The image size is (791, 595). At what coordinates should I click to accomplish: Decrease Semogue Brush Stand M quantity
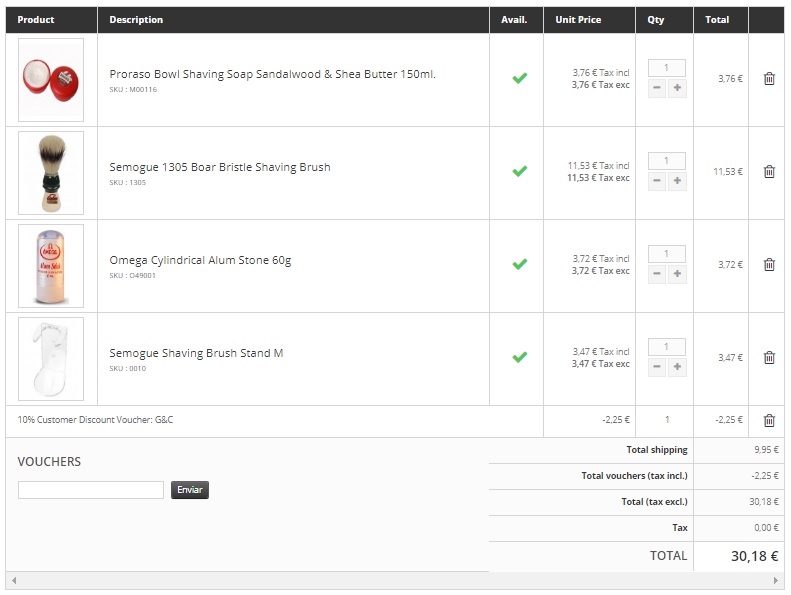coord(656,366)
